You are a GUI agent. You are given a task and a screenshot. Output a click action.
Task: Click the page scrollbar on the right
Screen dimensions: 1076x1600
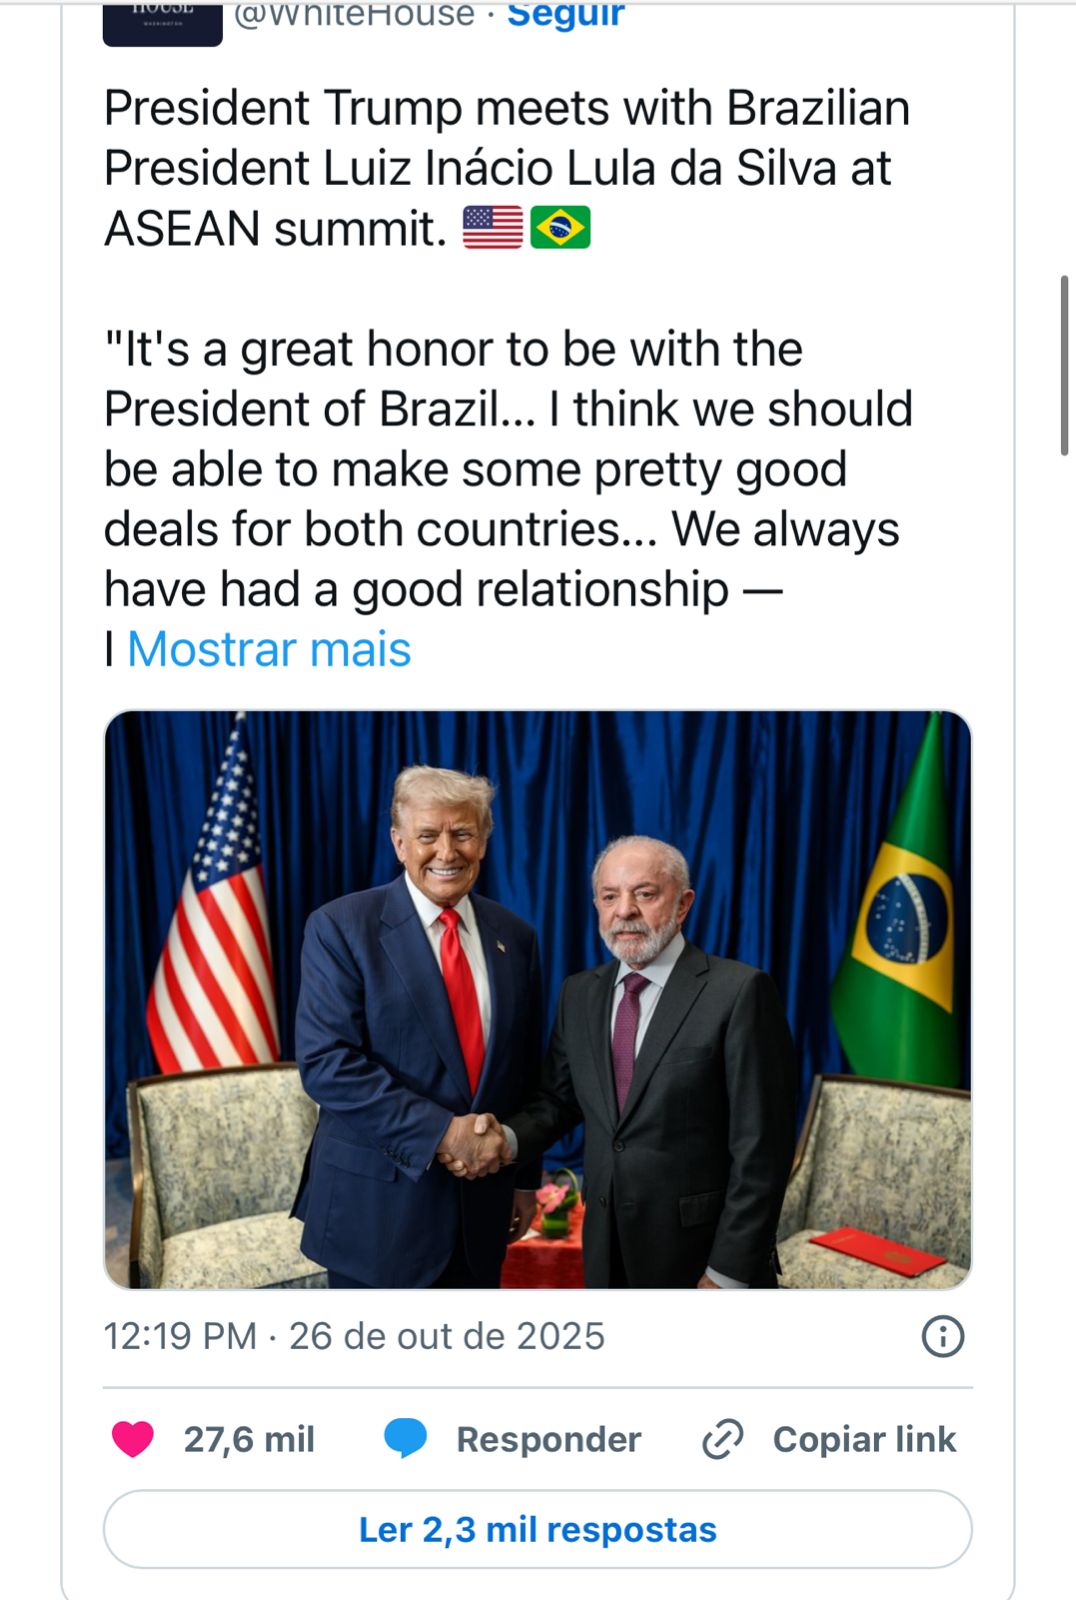tap(1064, 365)
